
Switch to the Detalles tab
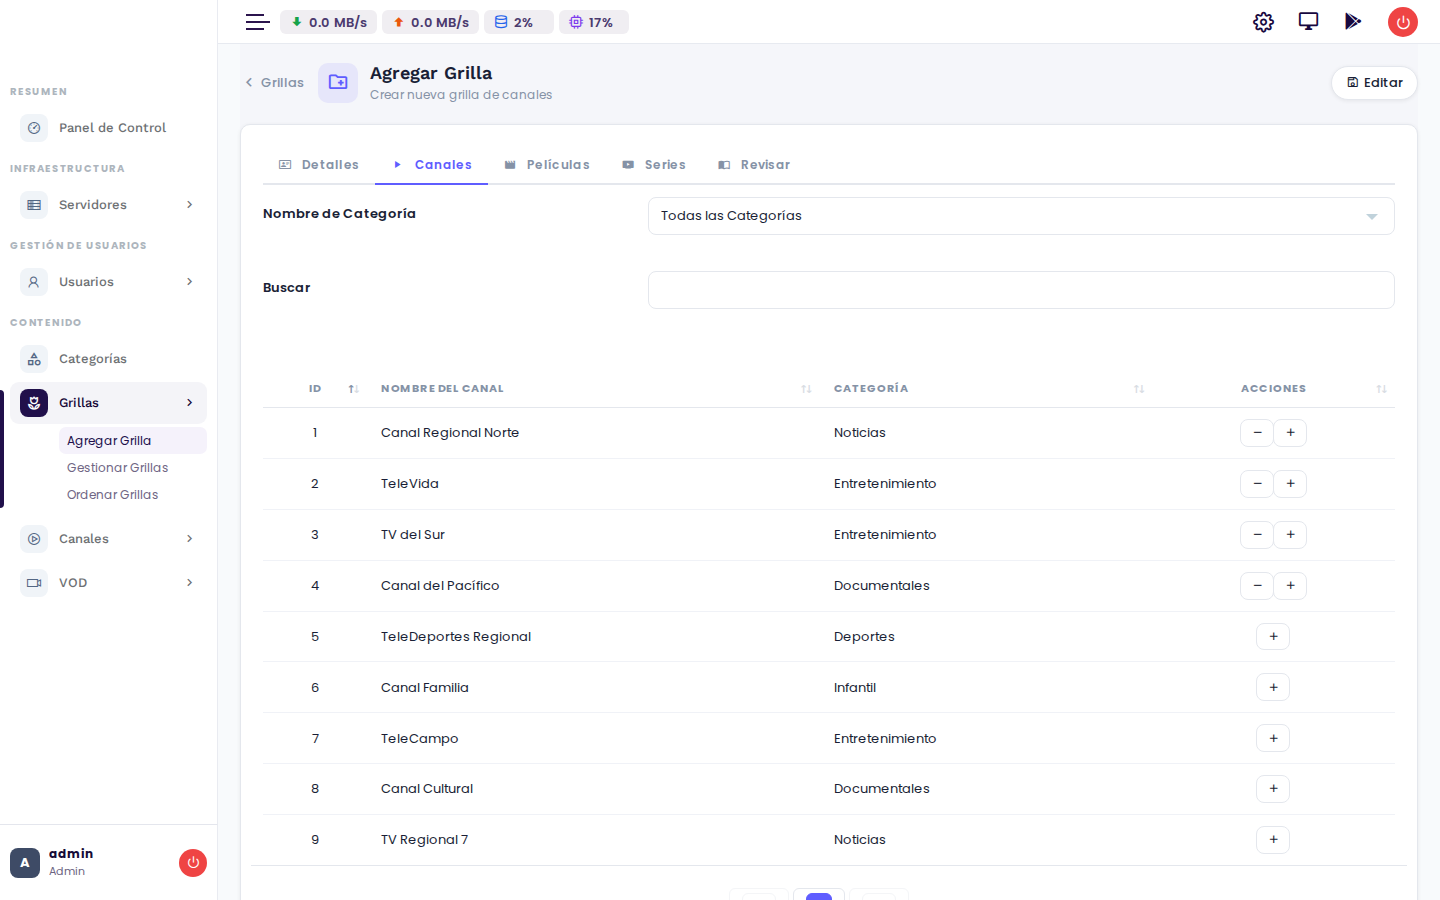[319, 165]
